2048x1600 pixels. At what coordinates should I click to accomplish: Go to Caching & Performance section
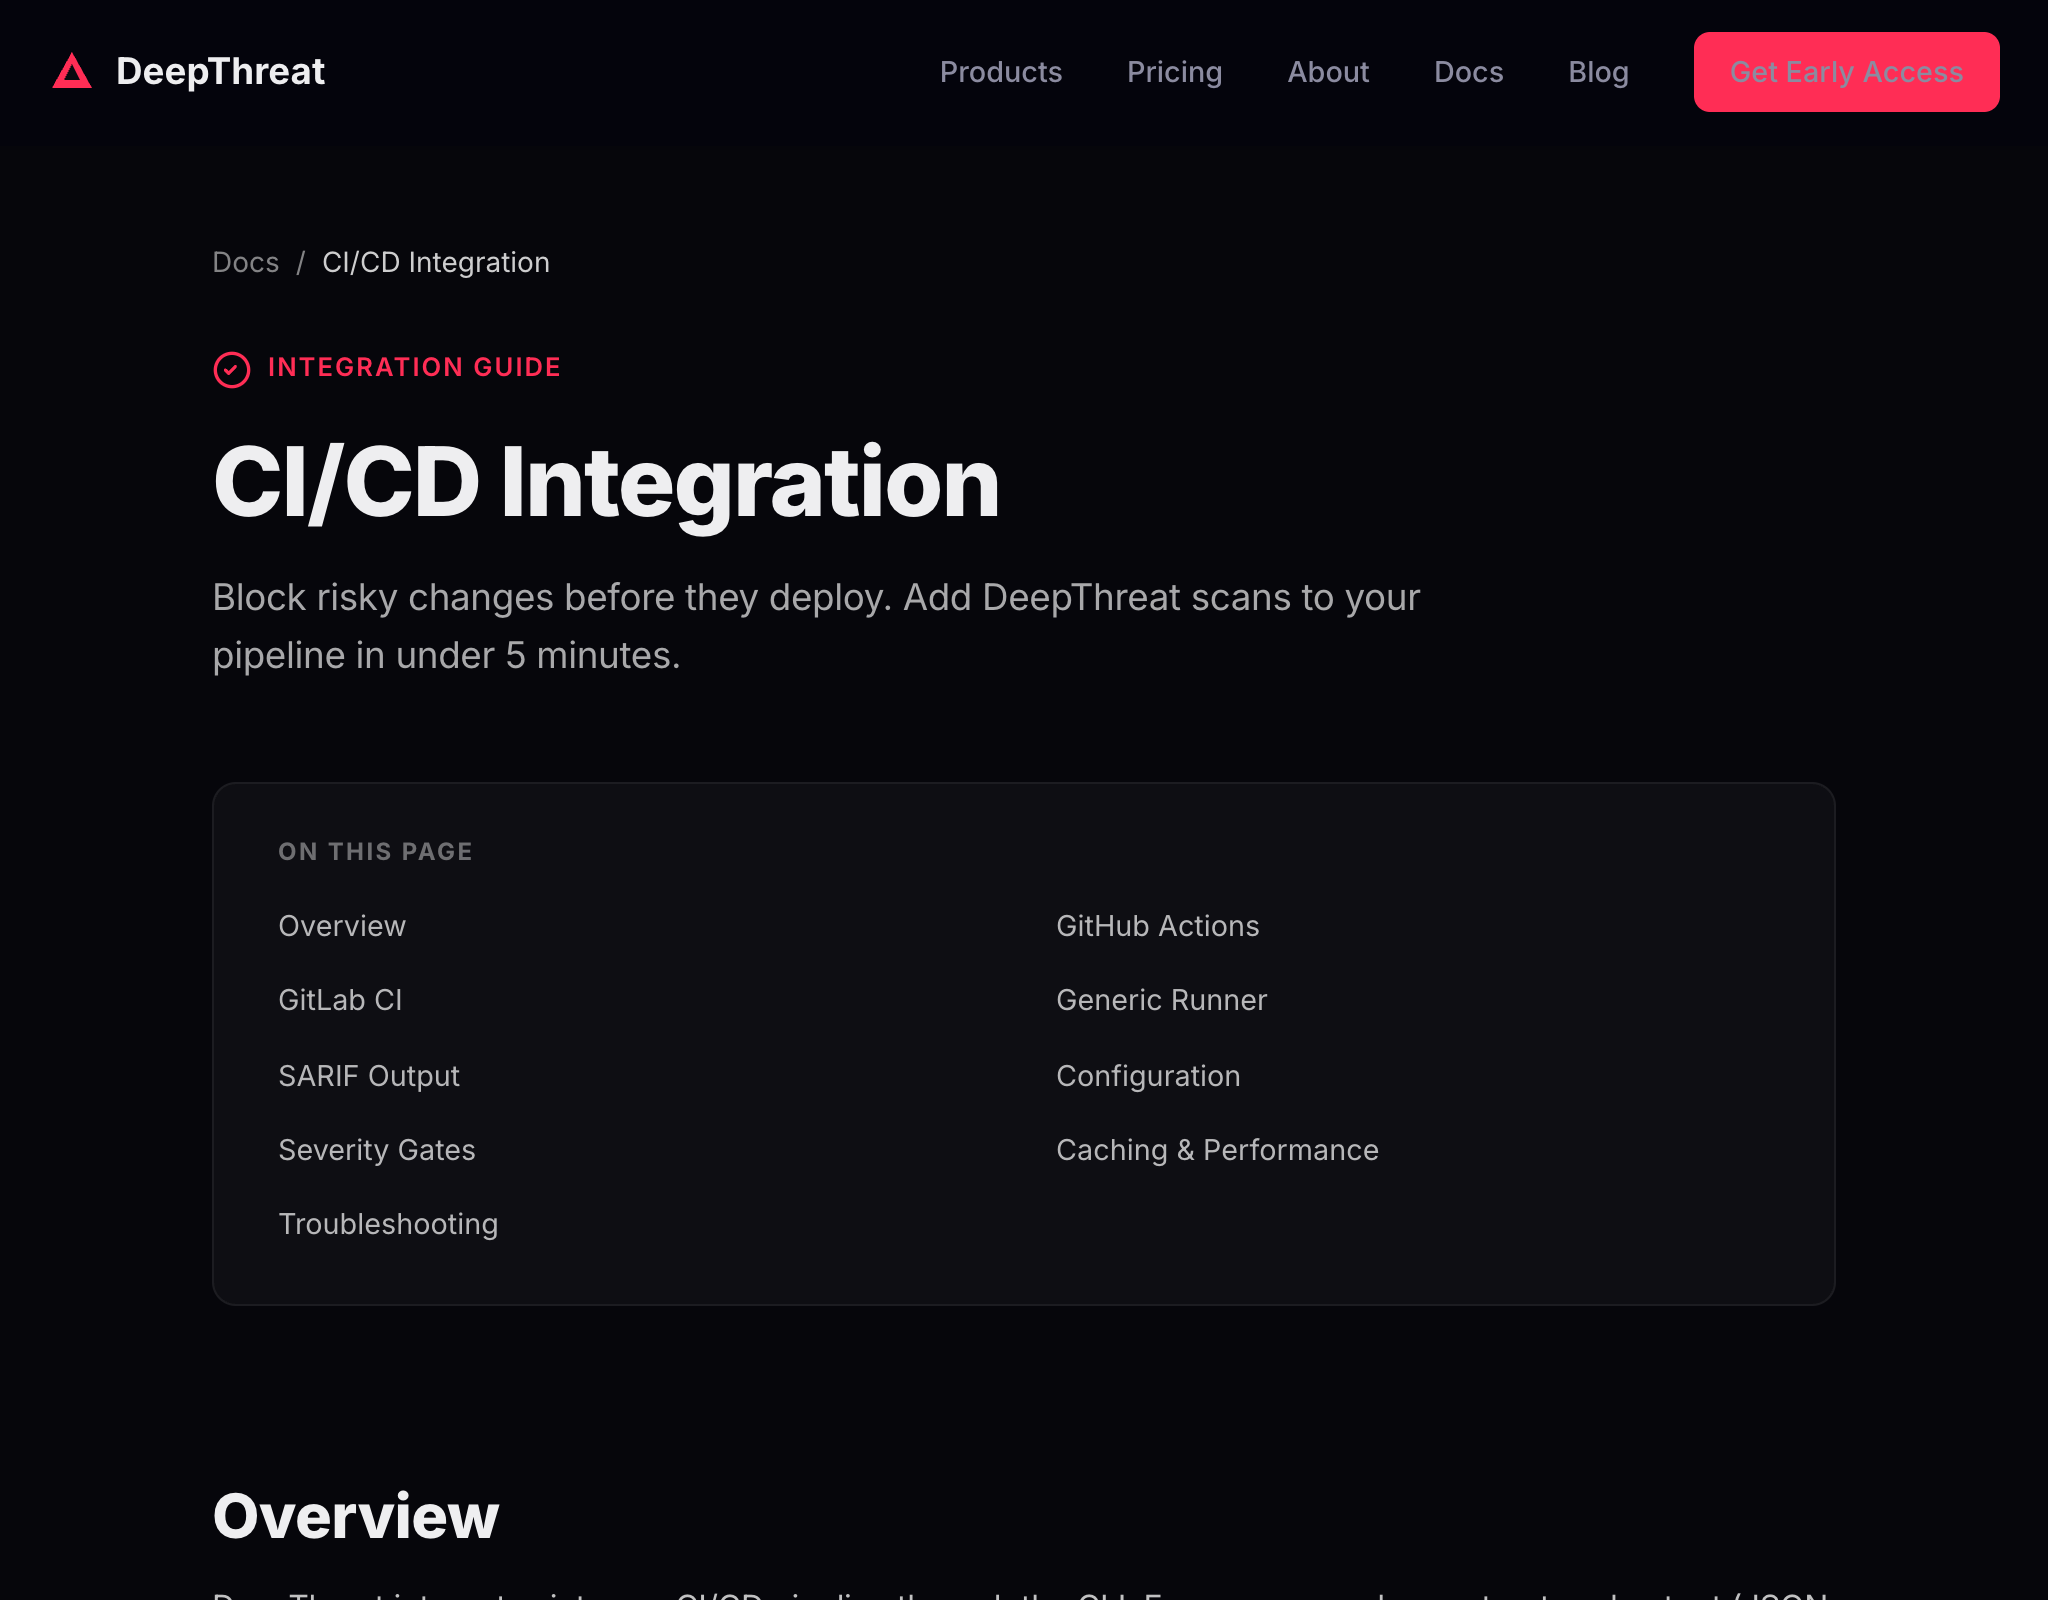pos(1217,1150)
